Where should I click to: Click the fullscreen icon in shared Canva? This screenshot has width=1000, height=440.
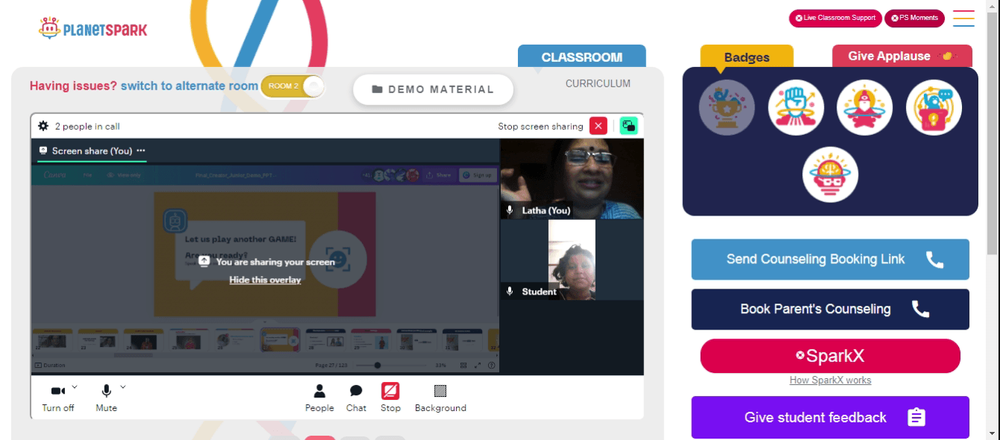tap(478, 365)
